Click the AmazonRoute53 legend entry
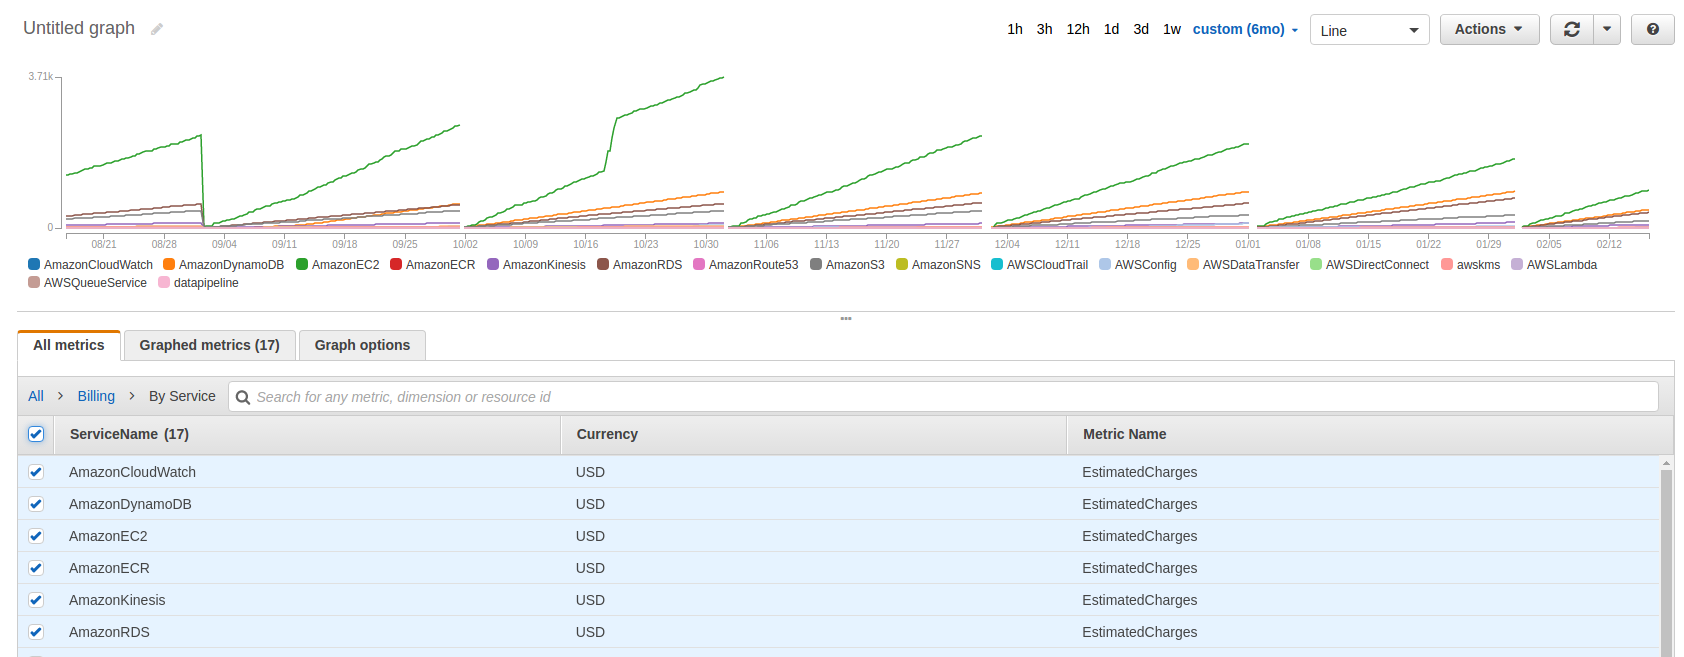This screenshot has width=1684, height=657. coord(746,265)
